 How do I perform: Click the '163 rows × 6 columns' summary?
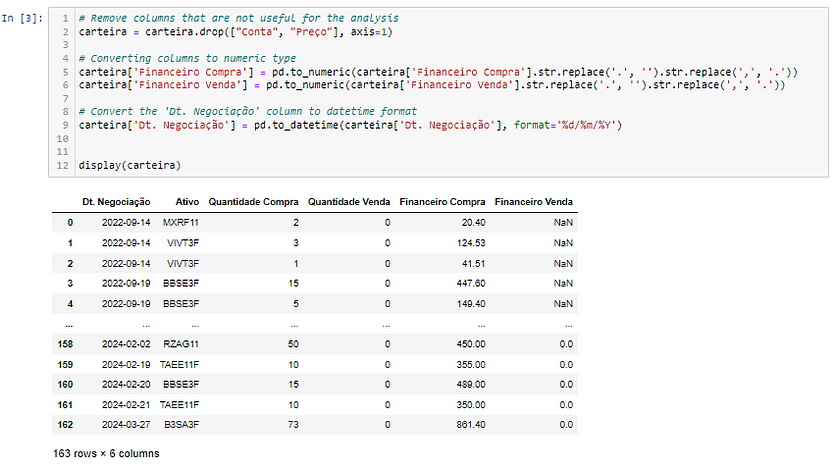(106, 453)
